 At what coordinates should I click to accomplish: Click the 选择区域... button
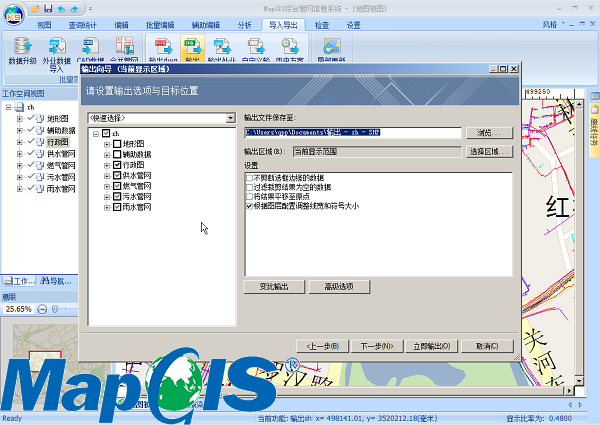pyautogui.click(x=489, y=151)
